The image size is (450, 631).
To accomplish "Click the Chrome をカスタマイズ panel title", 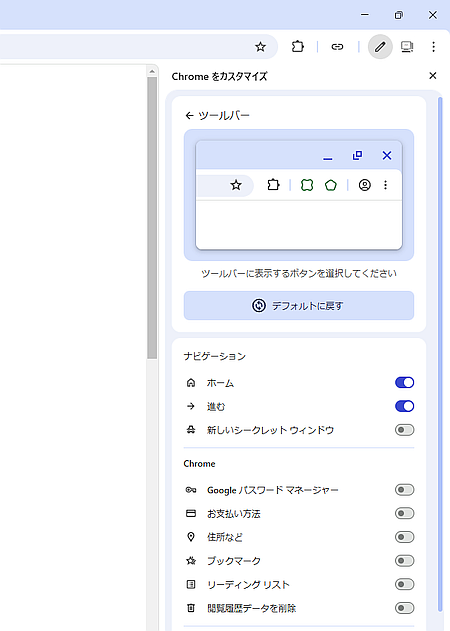I will click(x=219, y=76).
